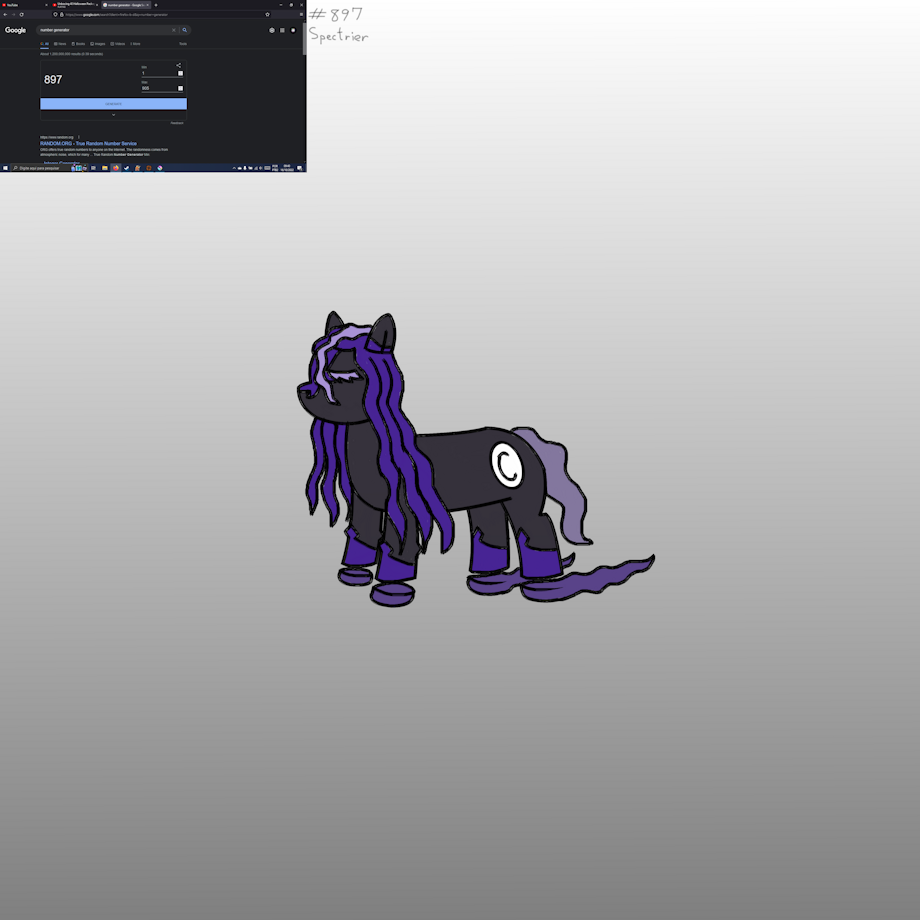The width and height of the screenshot is (920, 920).
Task: Open the three-dot menu beside random.org URL
Action: [79, 137]
